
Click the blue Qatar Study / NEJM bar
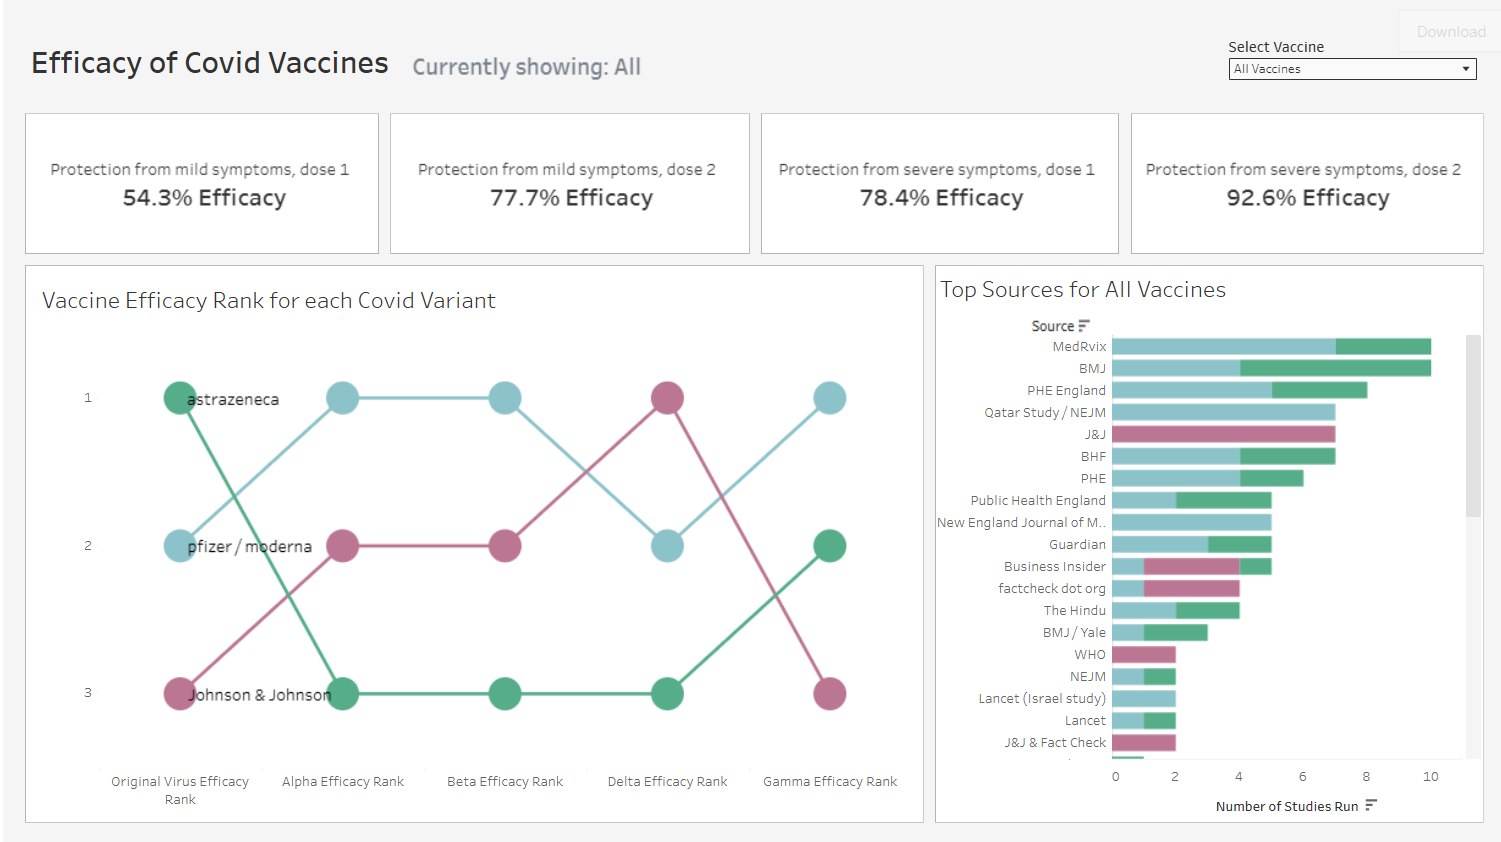pos(1223,412)
